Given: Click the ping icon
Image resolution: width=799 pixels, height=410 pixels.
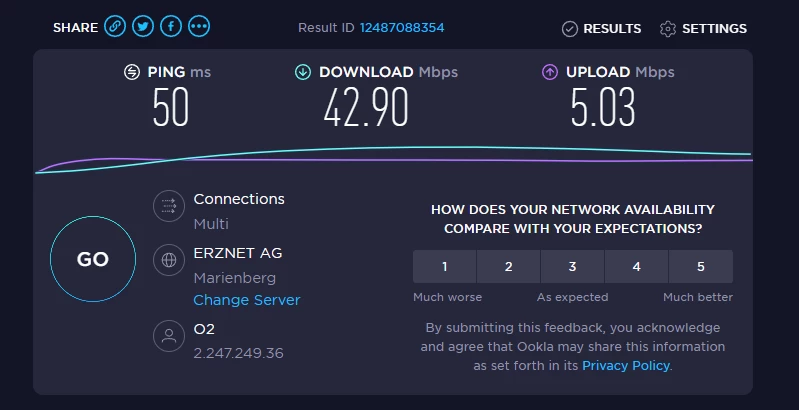Looking at the screenshot, I should pos(131,72).
